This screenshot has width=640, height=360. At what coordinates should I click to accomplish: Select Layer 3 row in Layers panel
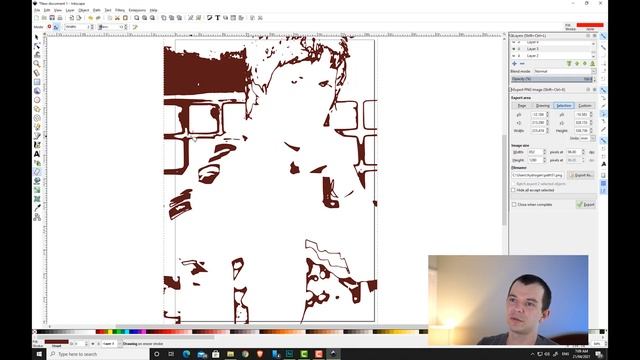tap(553, 49)
